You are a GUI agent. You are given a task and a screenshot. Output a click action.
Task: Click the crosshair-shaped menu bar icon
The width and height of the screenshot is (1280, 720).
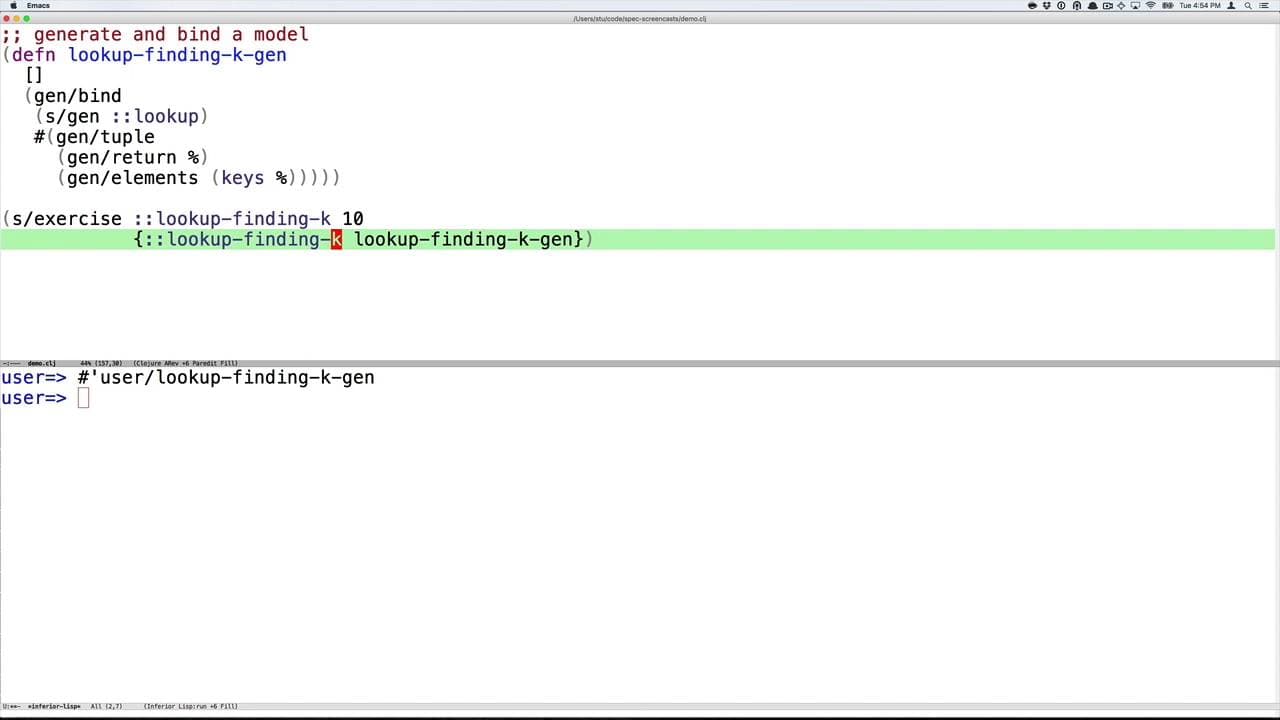[x=1121, y=5]
